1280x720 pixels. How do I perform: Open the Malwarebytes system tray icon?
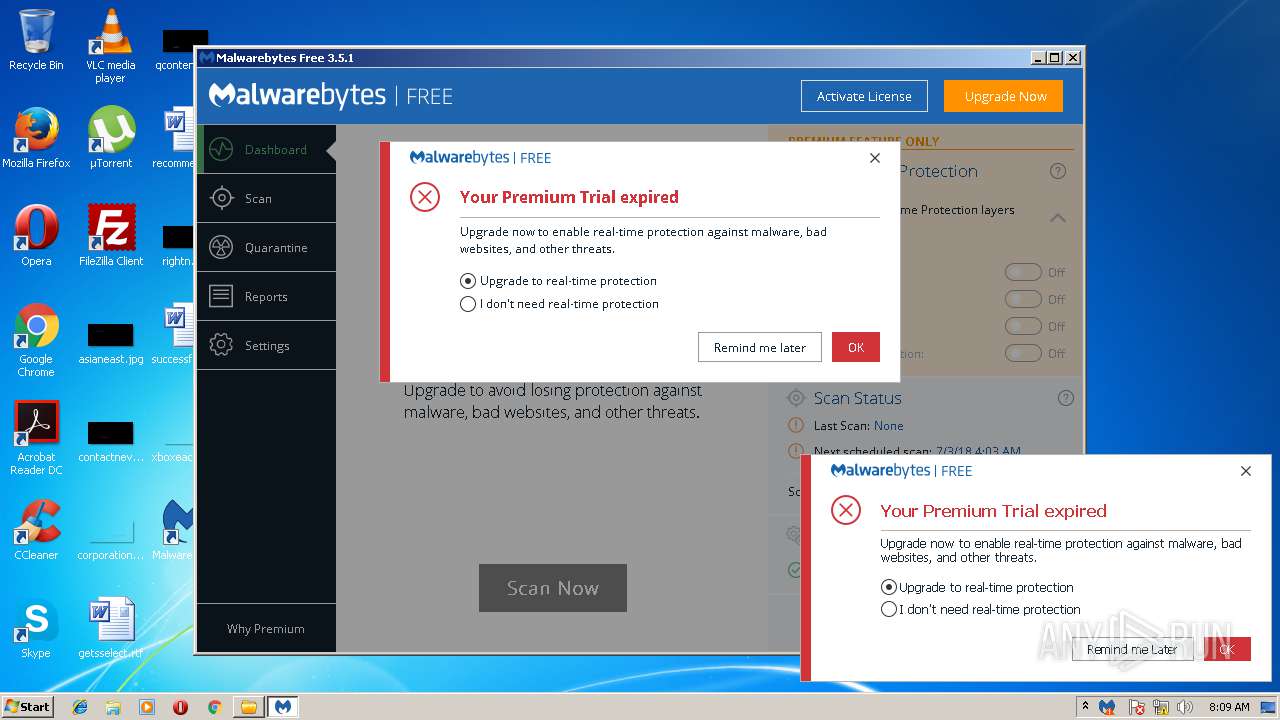(1107, 707)
